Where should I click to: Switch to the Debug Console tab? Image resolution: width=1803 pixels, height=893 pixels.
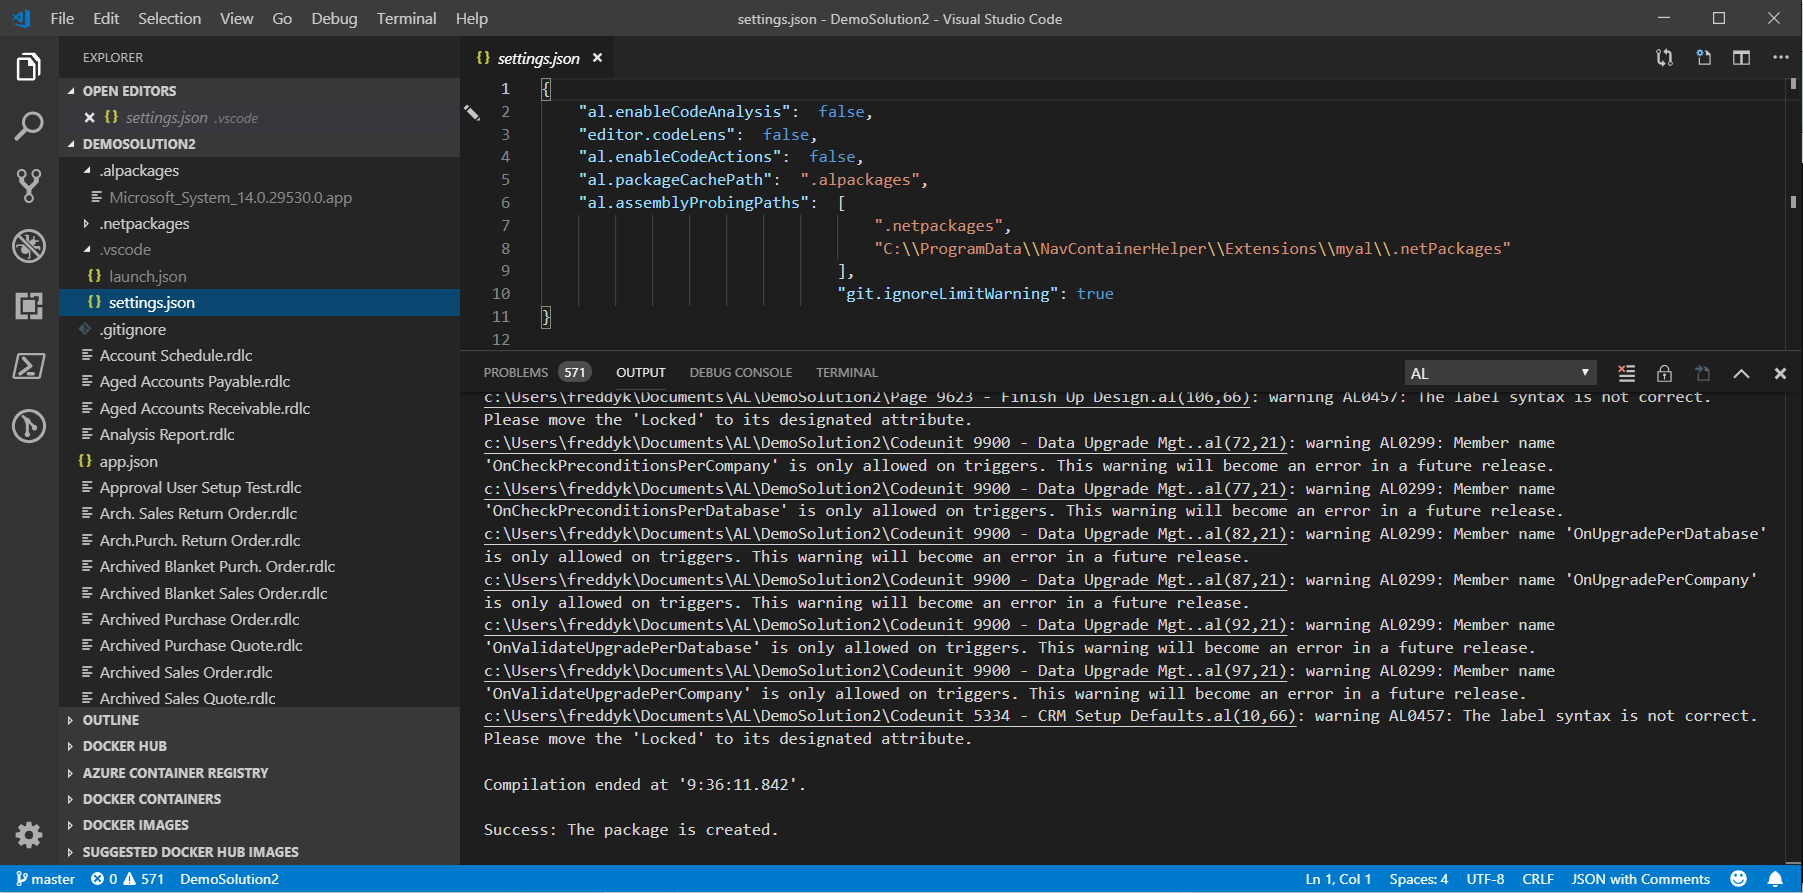(x=740, y=372)
